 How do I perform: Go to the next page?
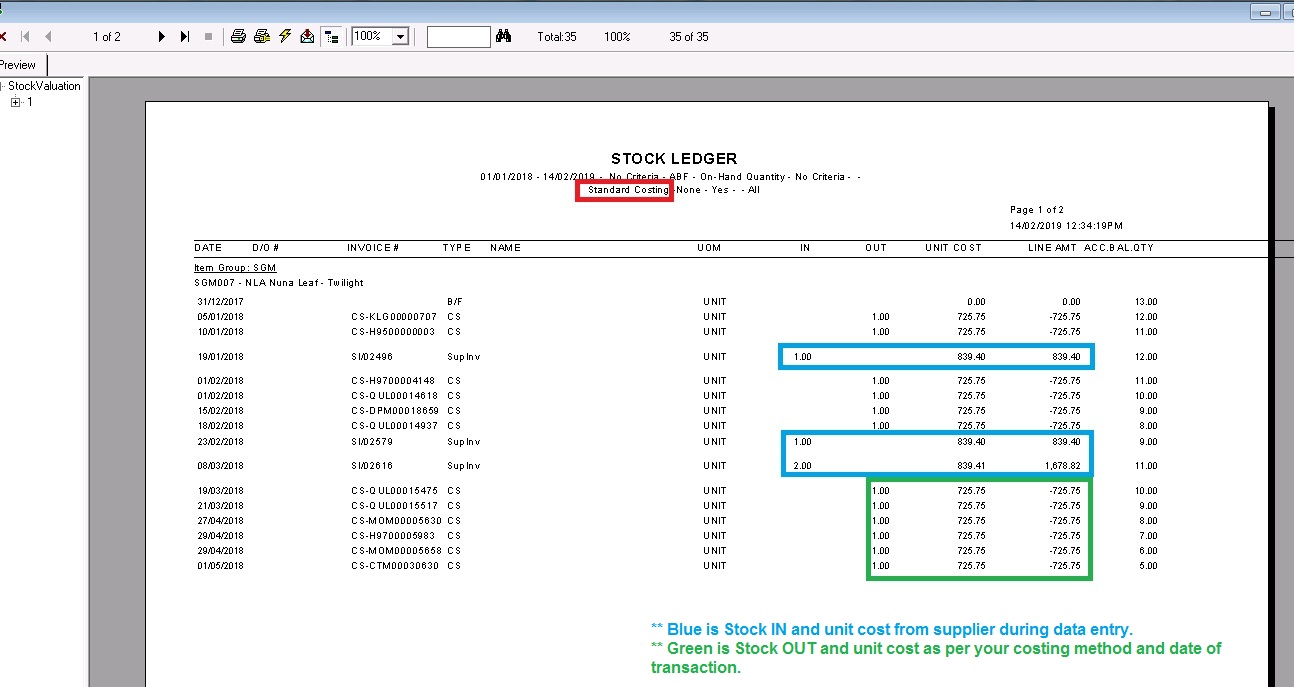click(162, 36)
